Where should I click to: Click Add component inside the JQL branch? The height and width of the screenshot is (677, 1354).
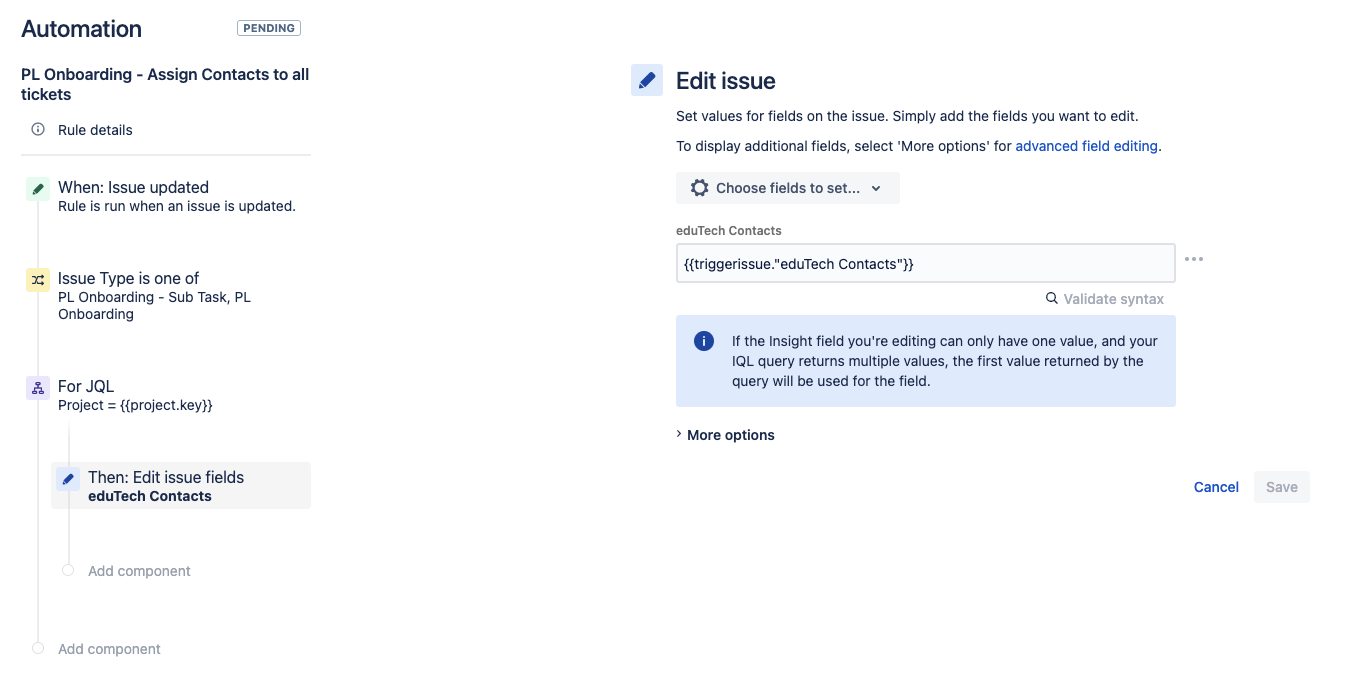(139, 571)
